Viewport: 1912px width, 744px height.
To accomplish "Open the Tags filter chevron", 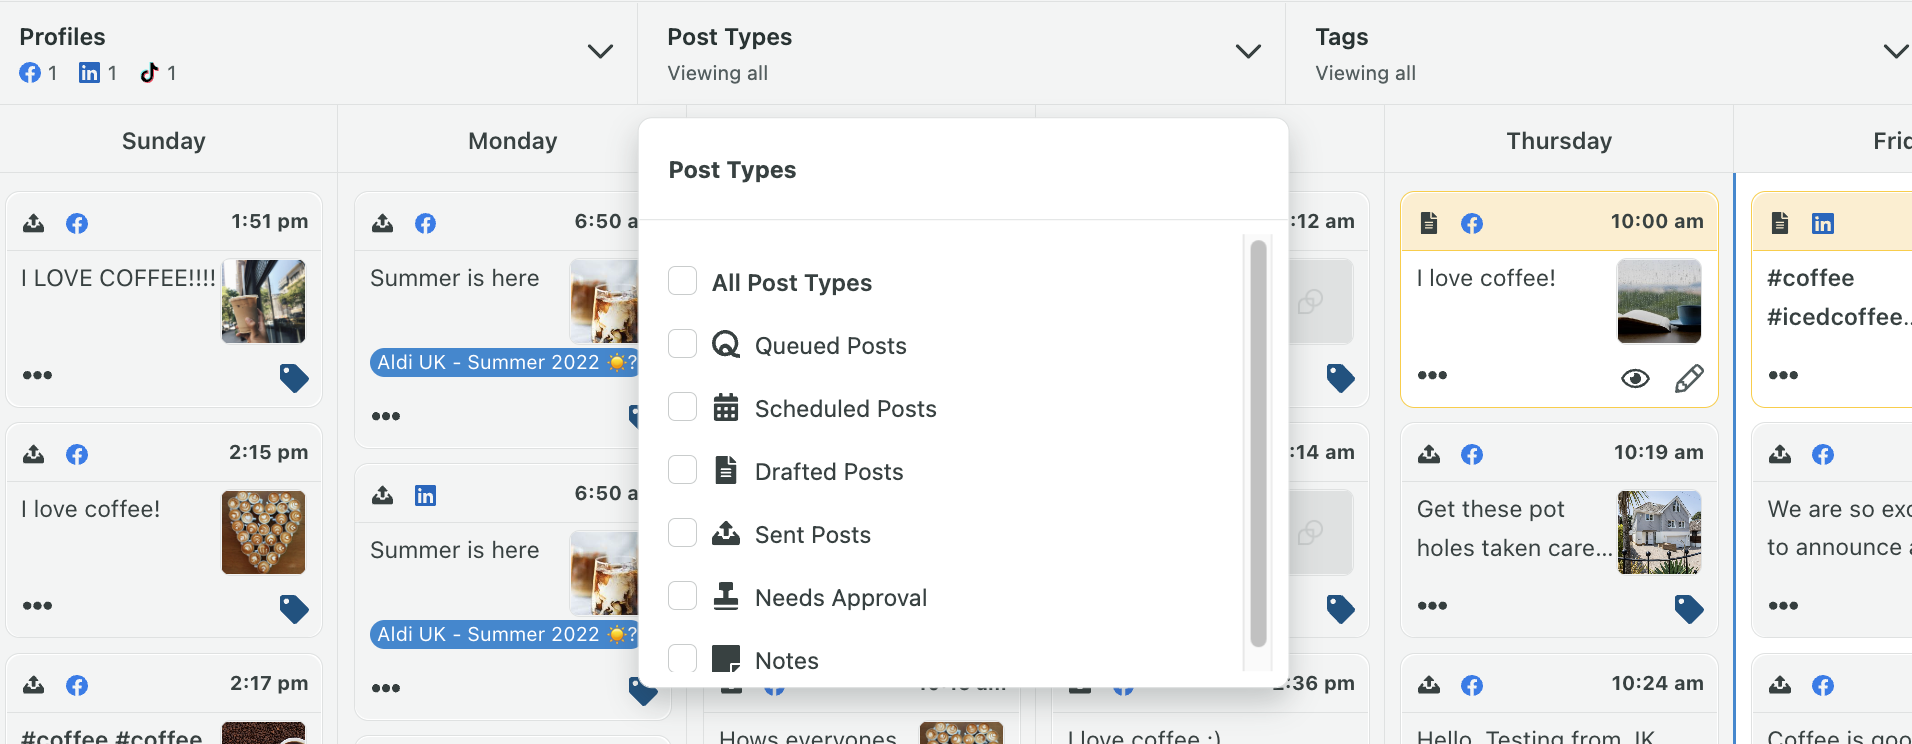I will [x=1896, y=51].
